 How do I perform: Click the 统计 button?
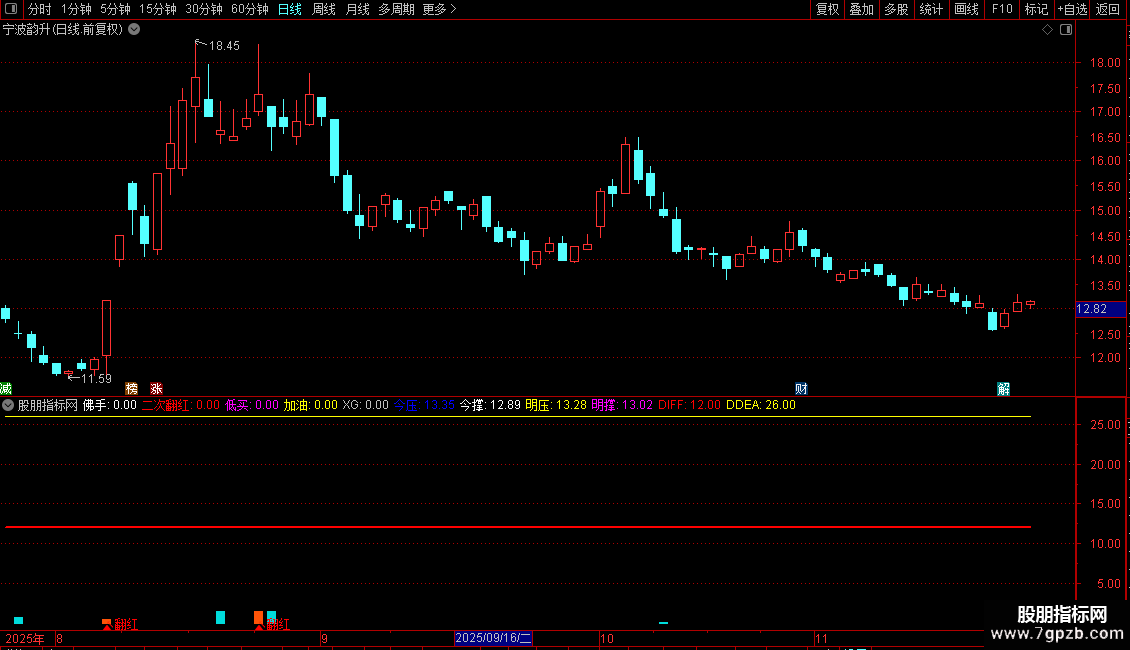click(931, 9)
